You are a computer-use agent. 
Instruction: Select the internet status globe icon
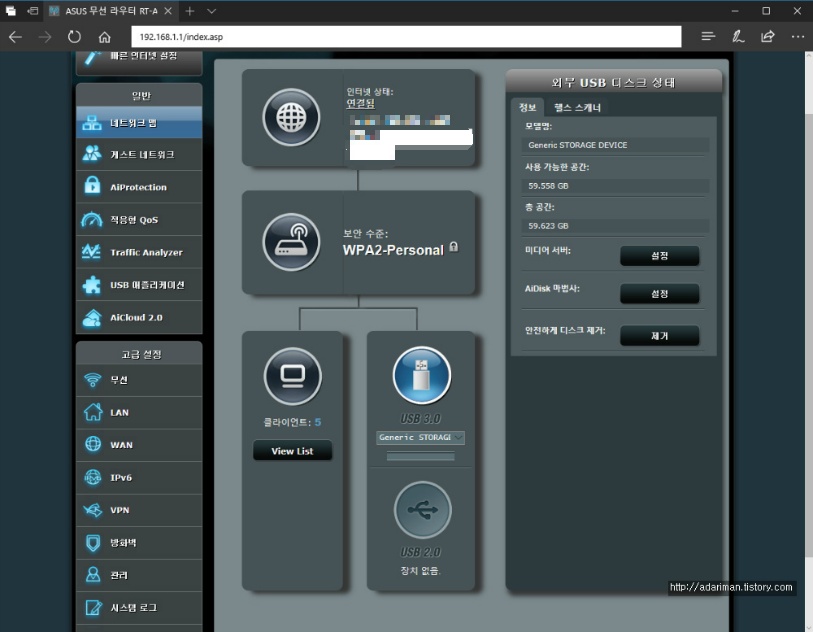(x=291, y=117)
